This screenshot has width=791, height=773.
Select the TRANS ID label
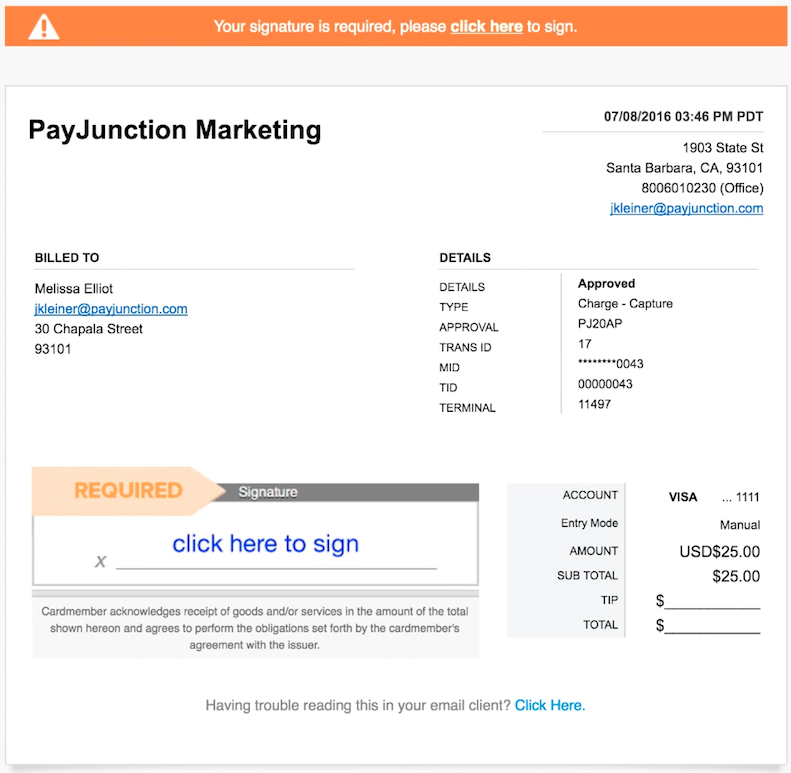click(x=465, y=347)
